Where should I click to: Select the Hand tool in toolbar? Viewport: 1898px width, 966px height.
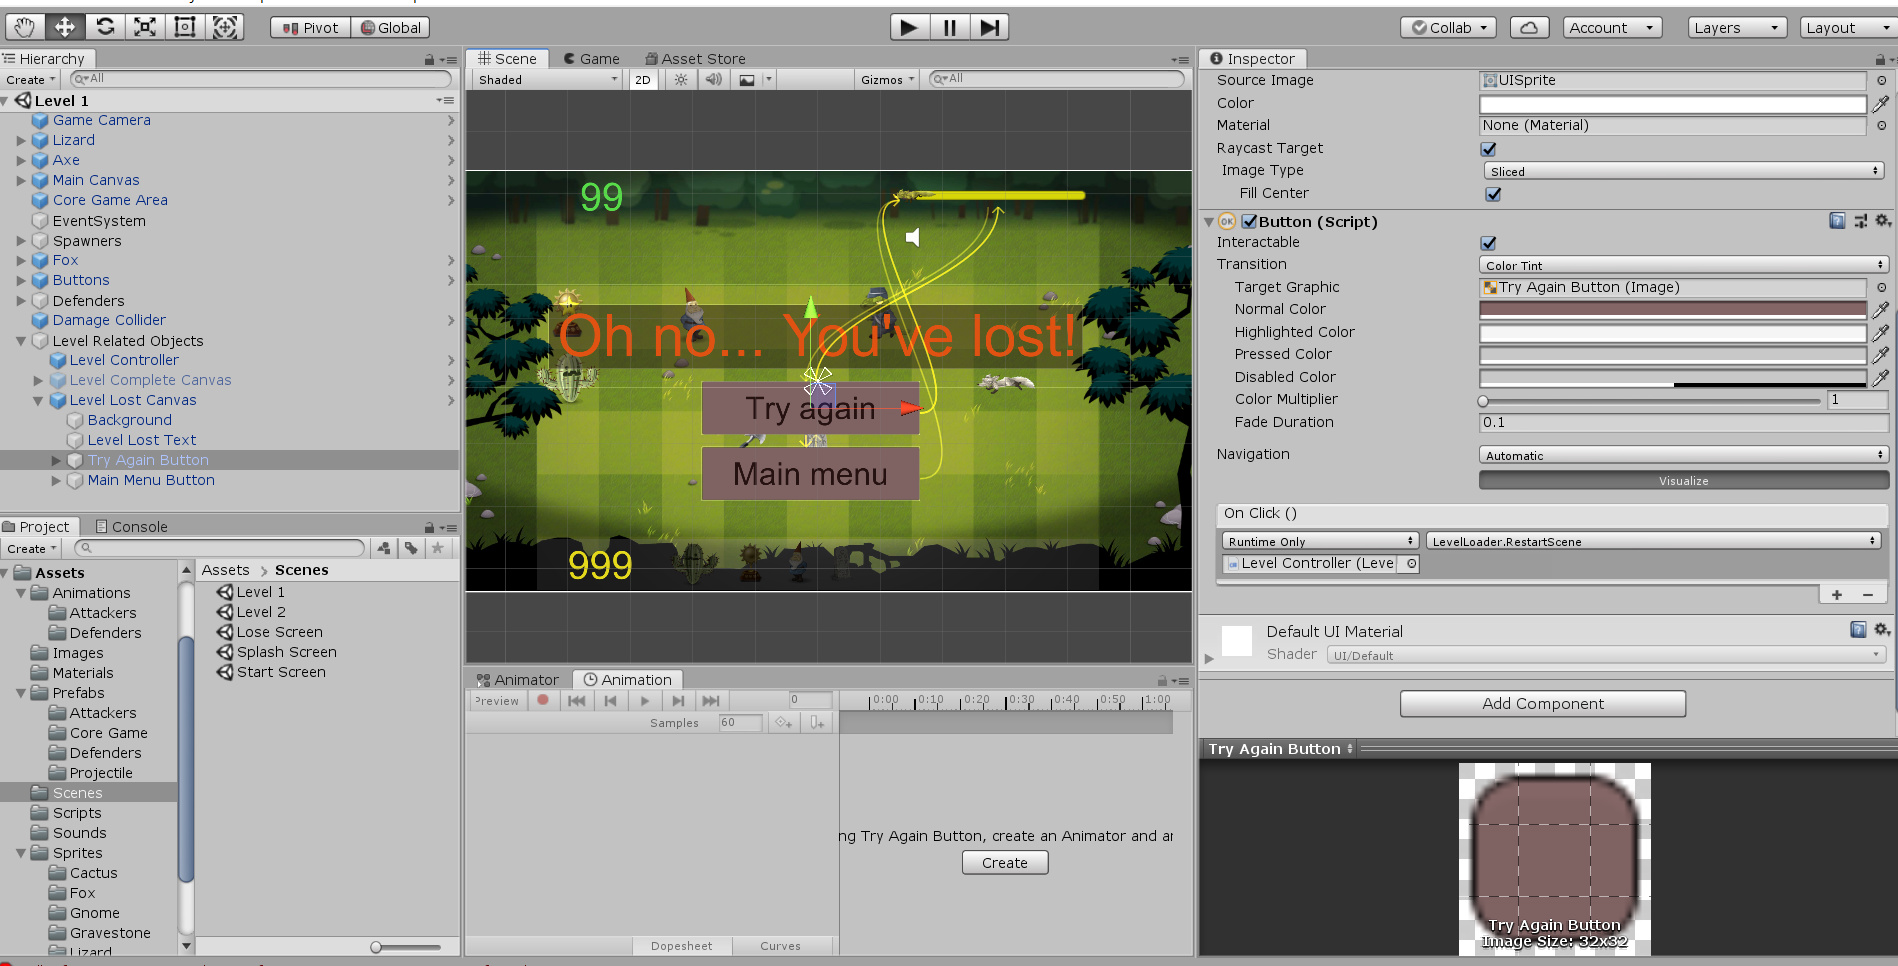click(24, 27)
